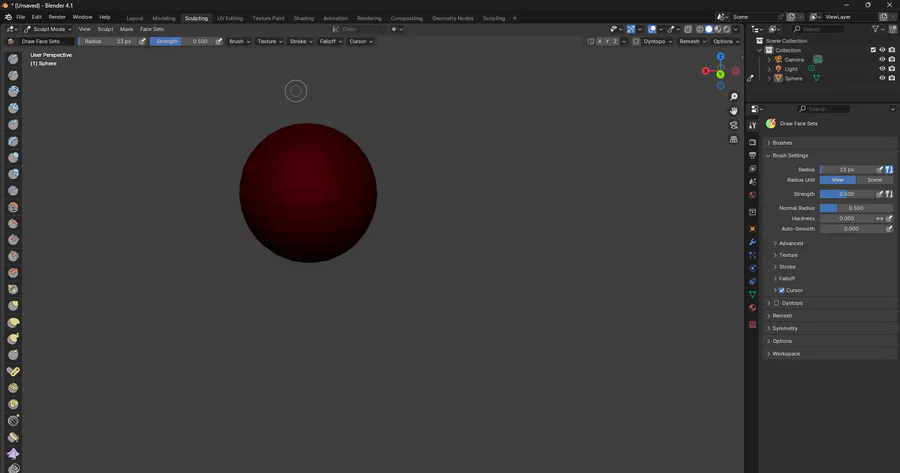
Task: Switch to rendered viewport shading
Action: [x=727, y=29]
